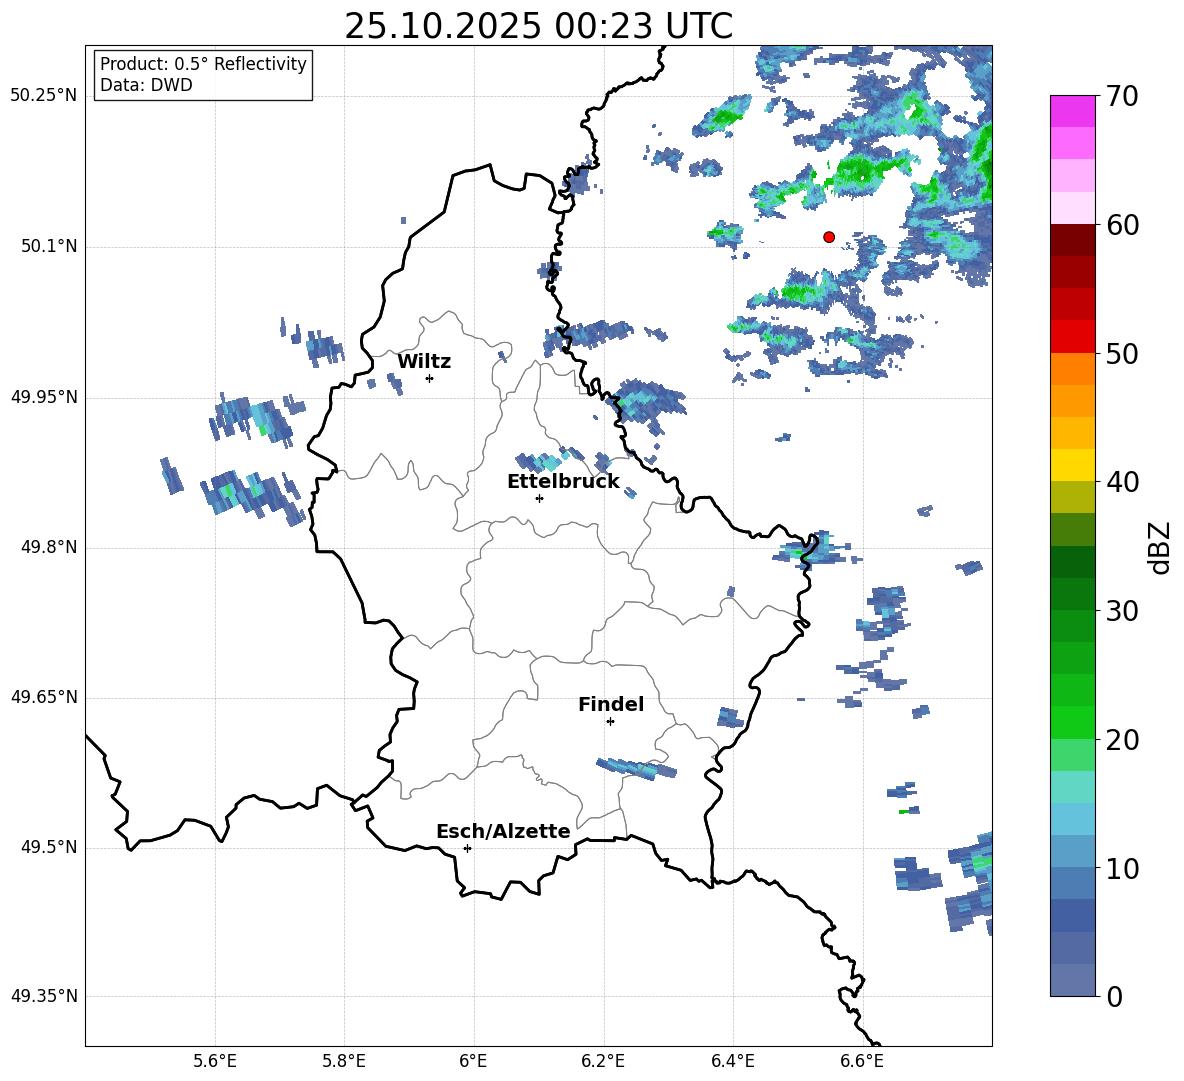Viewport: 1184px width, 1081px height.
Task: Click the colorbar 50 tick label
Action: pyautogui.click(x=1122, y=354)
